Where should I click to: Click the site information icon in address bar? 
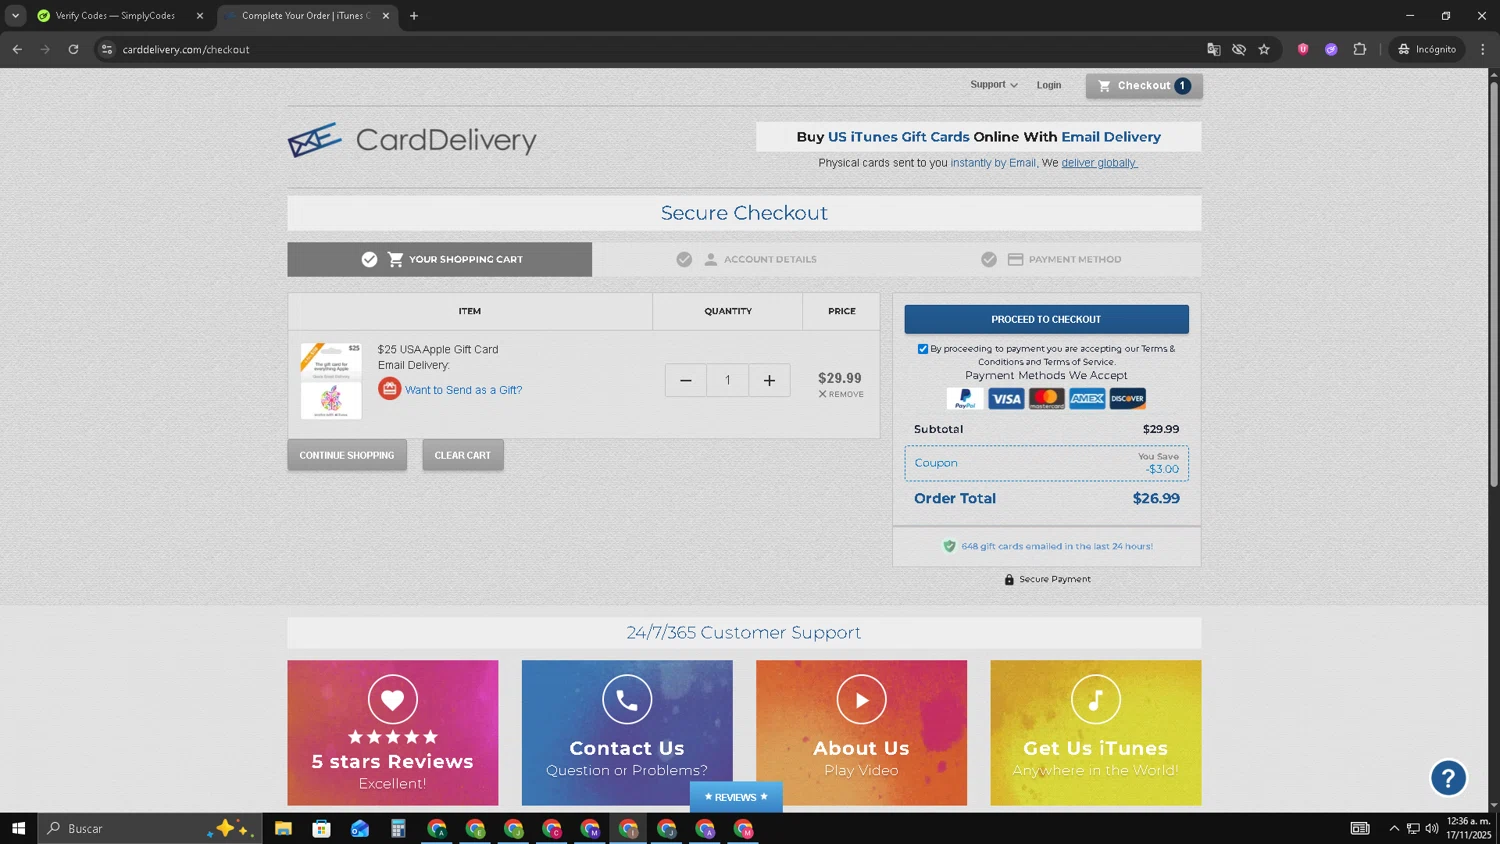[107, 49]
